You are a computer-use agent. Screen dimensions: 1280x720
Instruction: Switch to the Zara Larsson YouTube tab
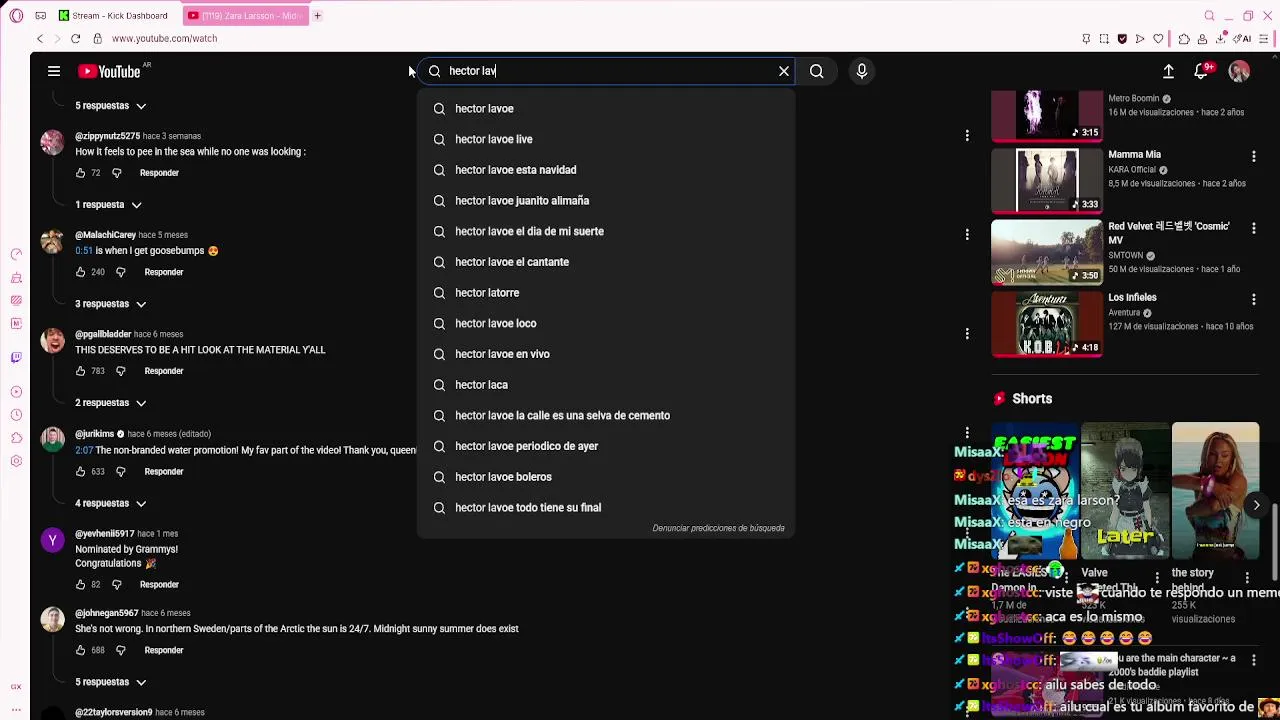pyautogui.click(x=245, y=16)
